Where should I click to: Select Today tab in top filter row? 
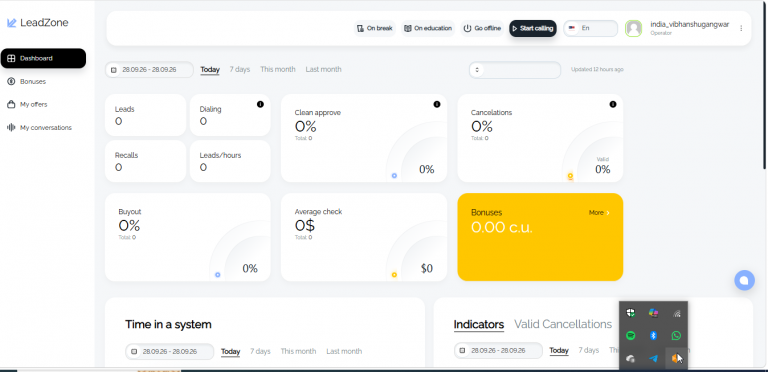coord(210,70)
